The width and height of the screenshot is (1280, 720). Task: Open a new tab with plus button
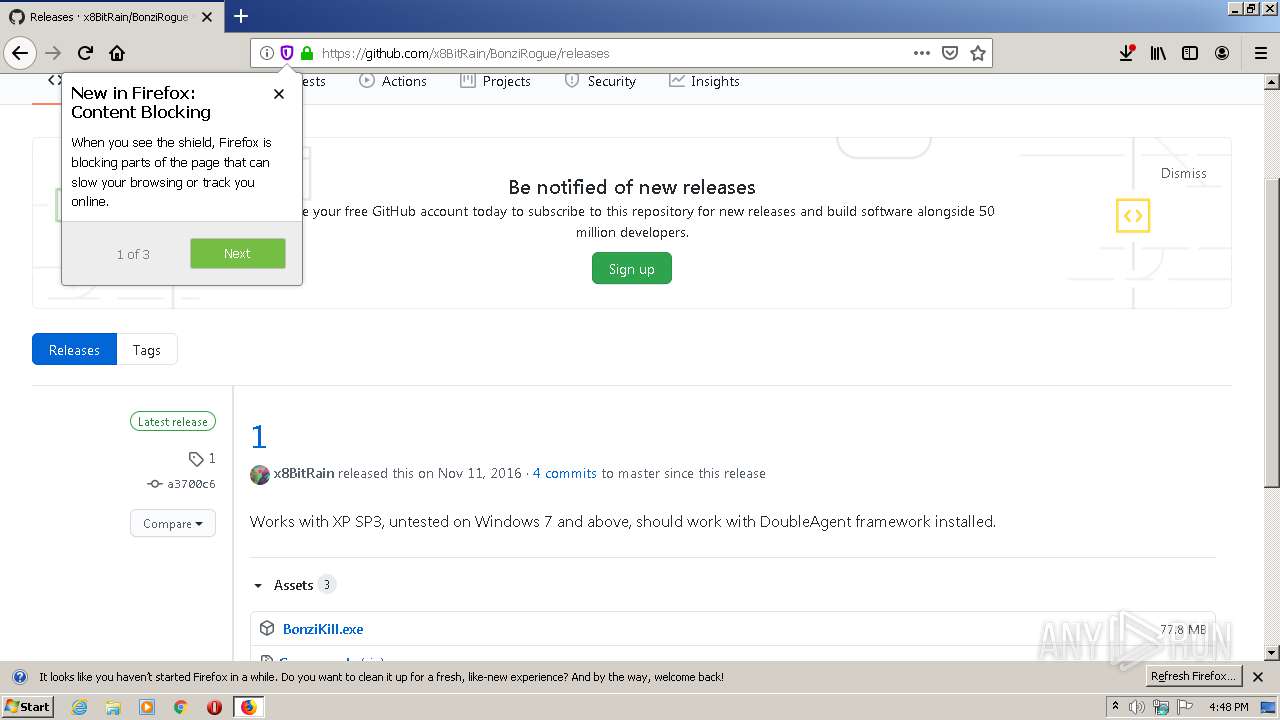[x=241, y=16]
